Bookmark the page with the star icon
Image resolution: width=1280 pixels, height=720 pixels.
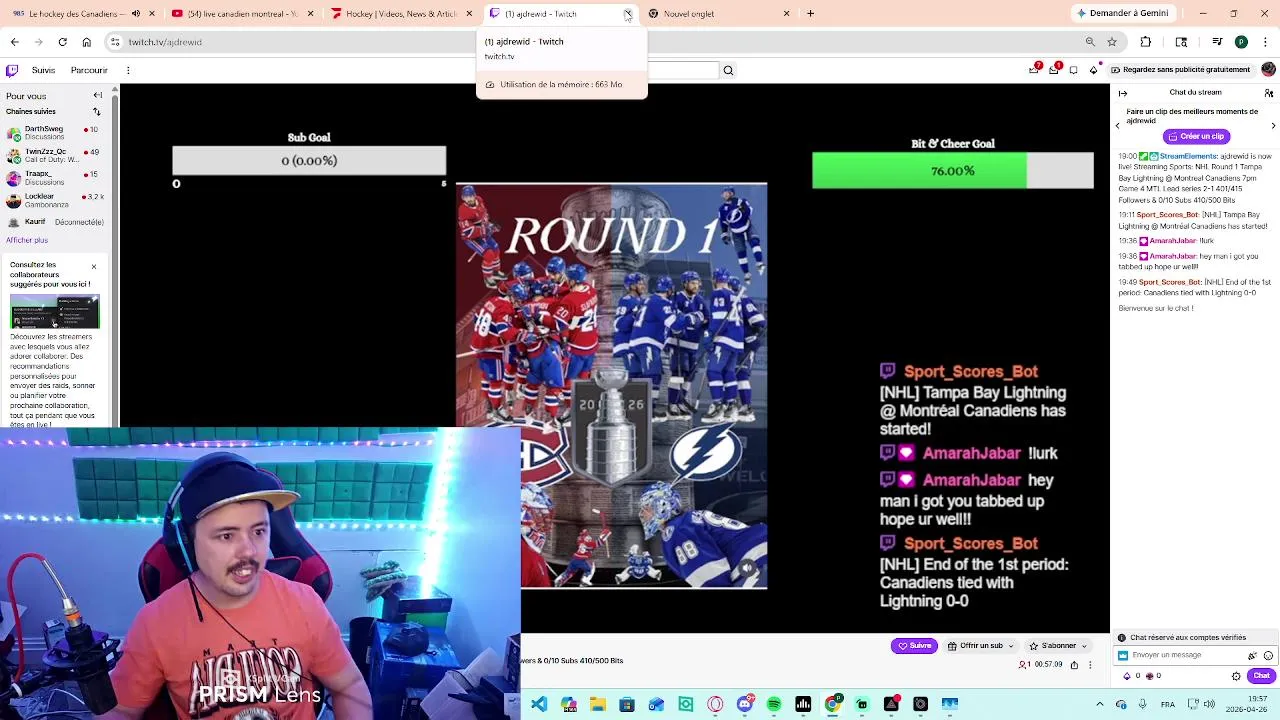coord(1112,42)
